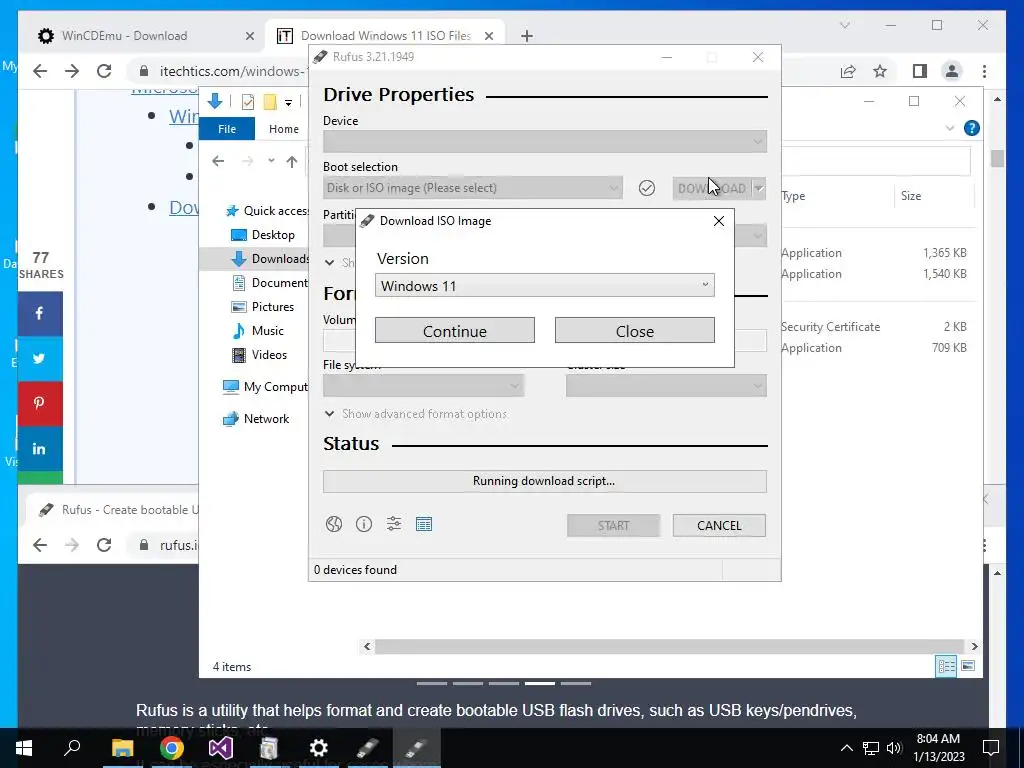Go back in top Chrome window
This screenshot has height=768, width=1024.
click(40, 71)
